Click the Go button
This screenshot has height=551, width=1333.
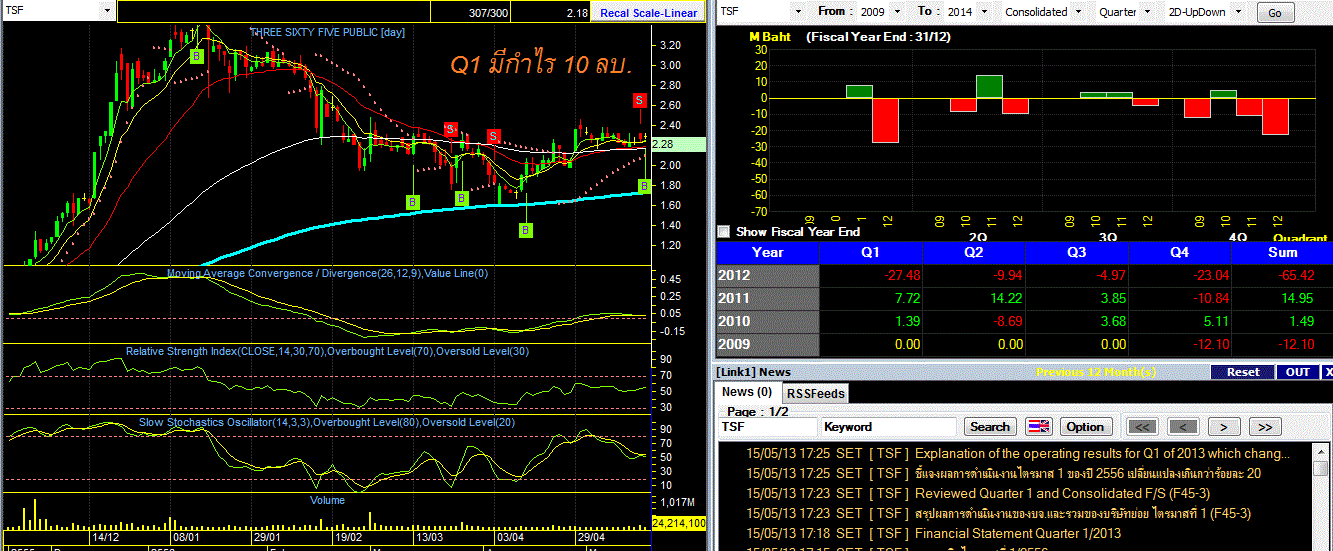[x=1274, y=13]
